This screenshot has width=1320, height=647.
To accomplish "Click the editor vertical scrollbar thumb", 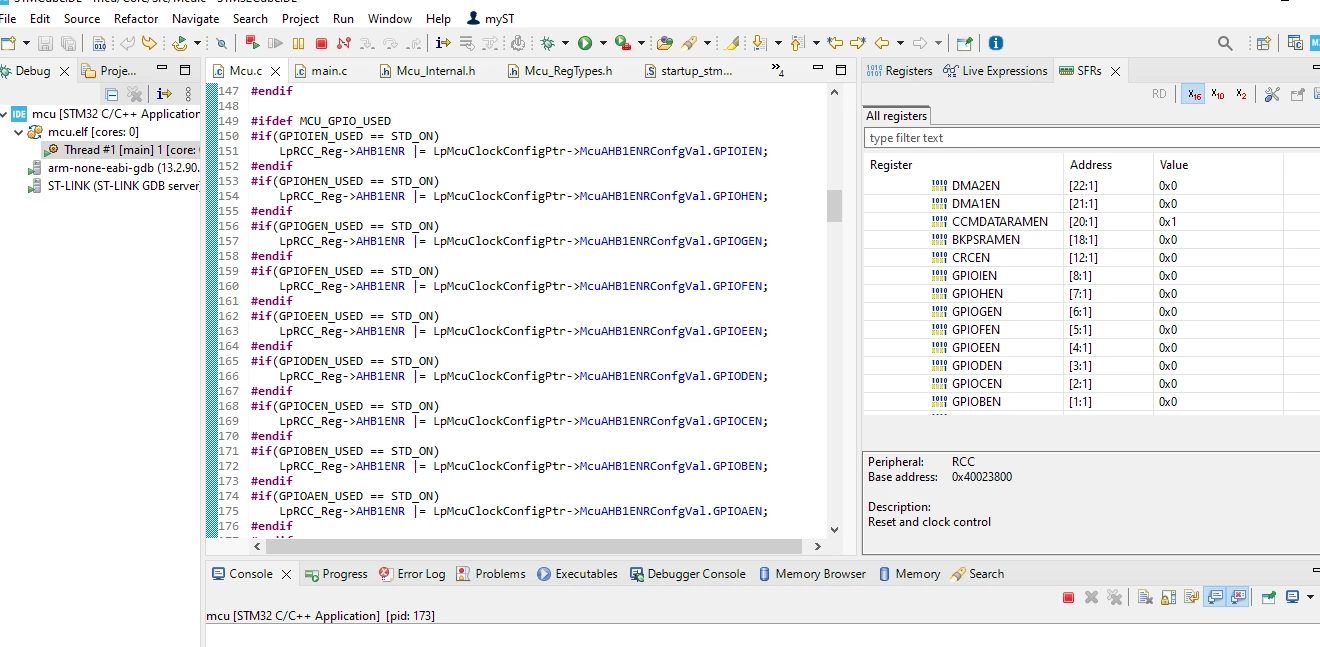I will [x=834, y=205].
